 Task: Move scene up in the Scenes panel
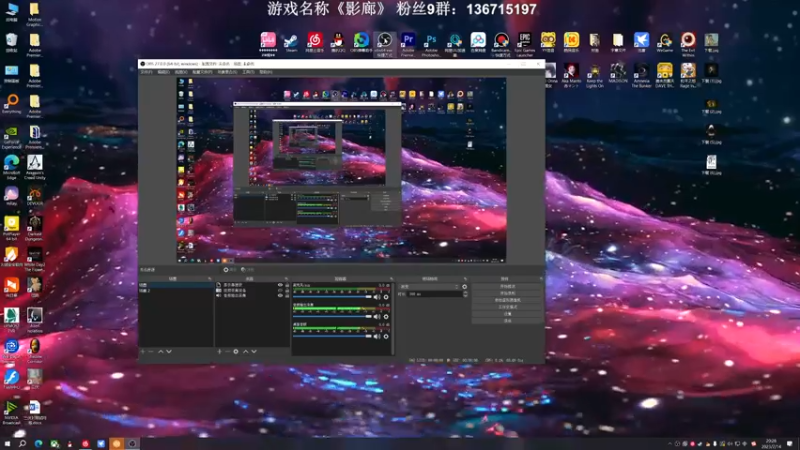161,352
